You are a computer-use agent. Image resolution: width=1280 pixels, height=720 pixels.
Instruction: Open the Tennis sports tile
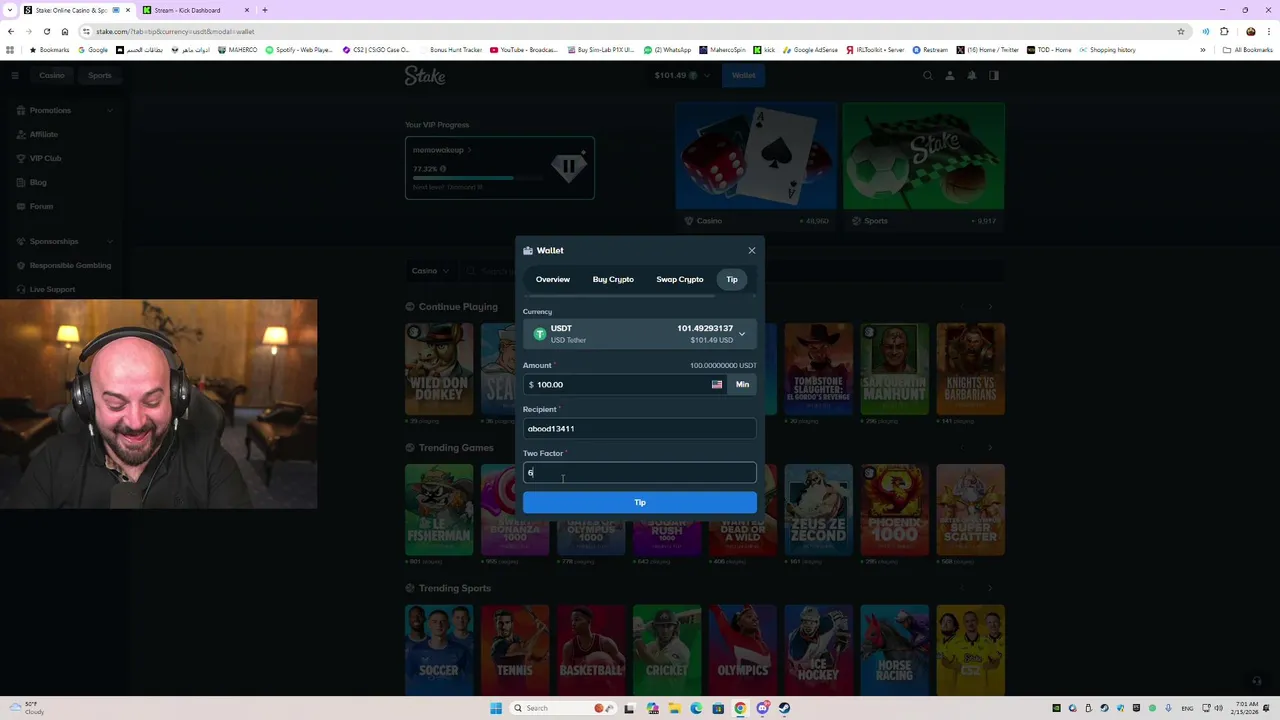[x=515, y=650]
